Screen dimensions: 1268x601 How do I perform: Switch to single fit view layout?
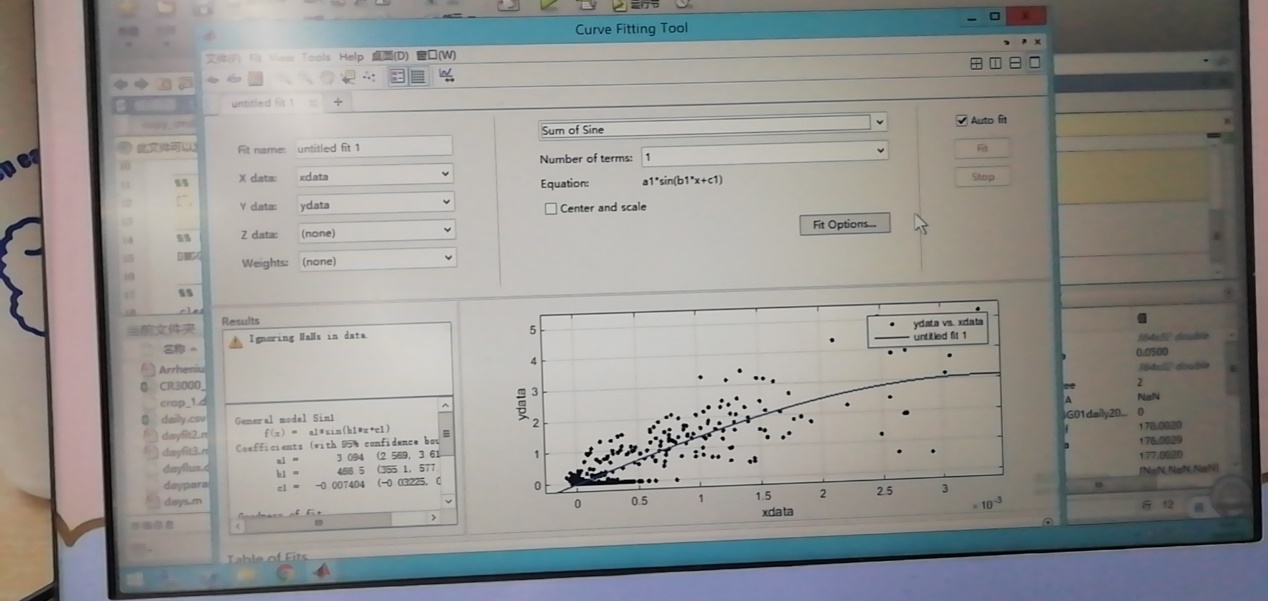pyautogui.click(x=1034, y=63)
